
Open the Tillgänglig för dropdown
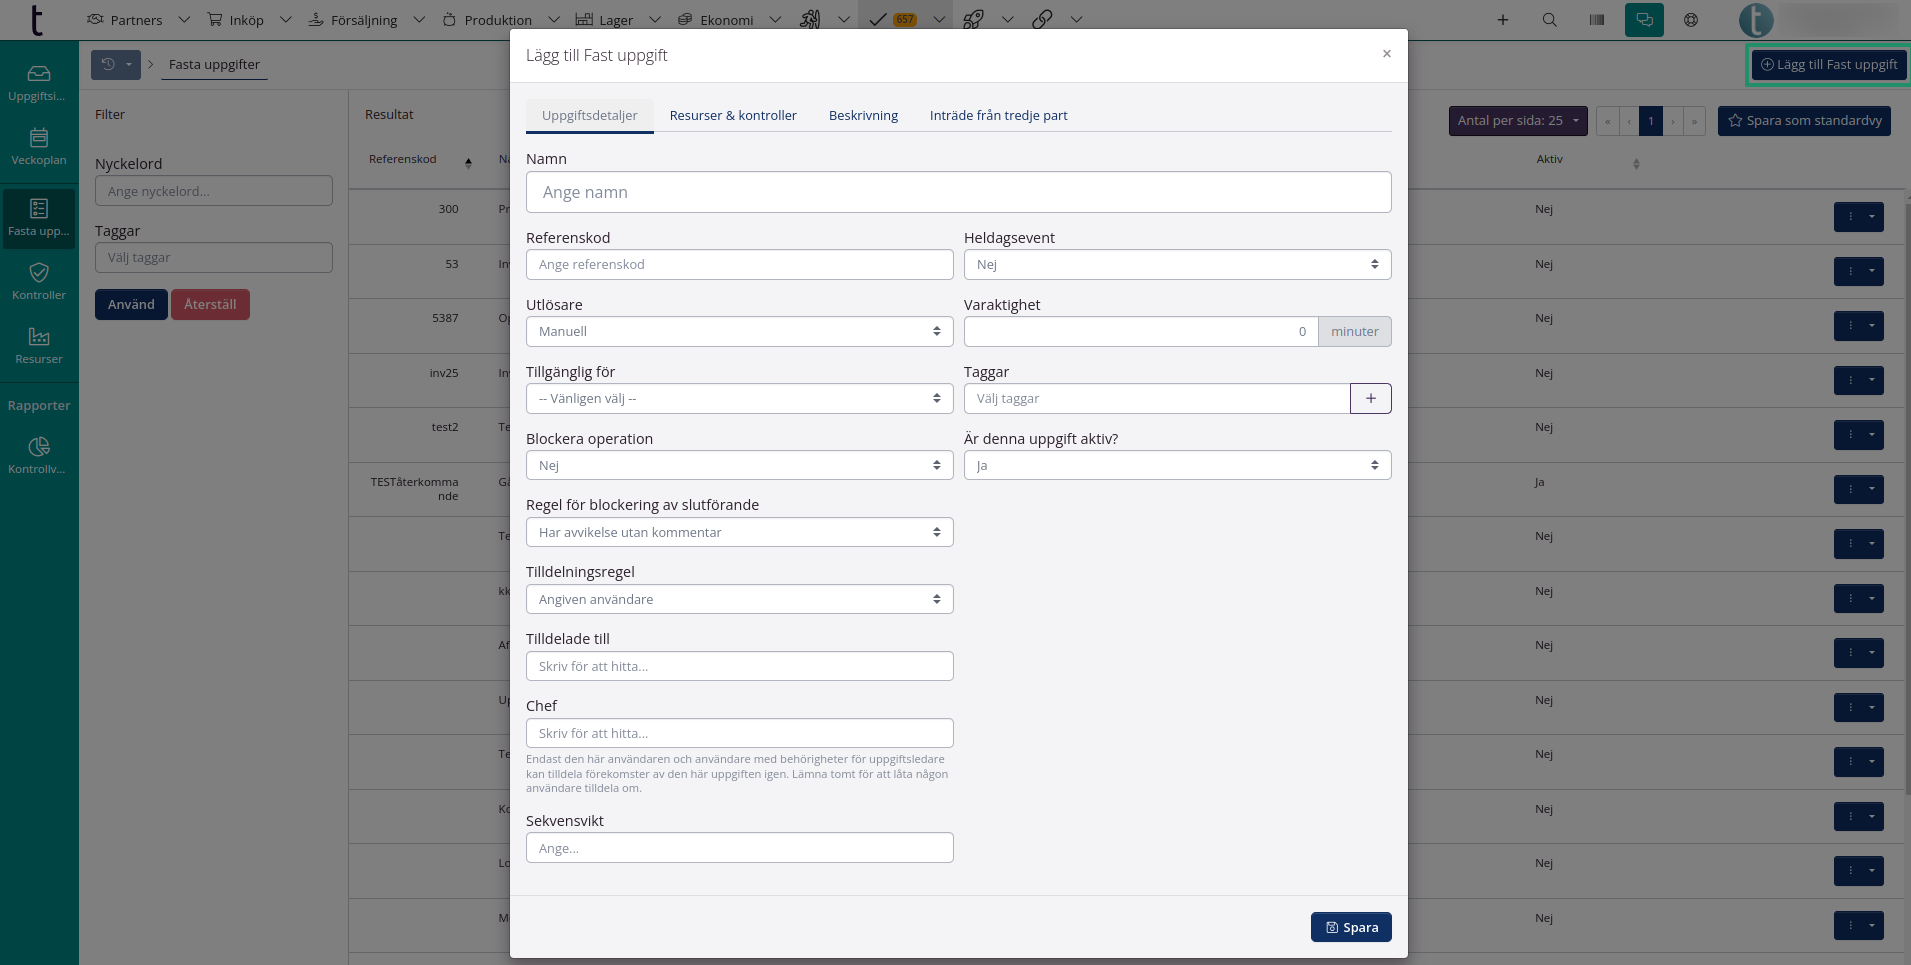[x=739, y=399]
